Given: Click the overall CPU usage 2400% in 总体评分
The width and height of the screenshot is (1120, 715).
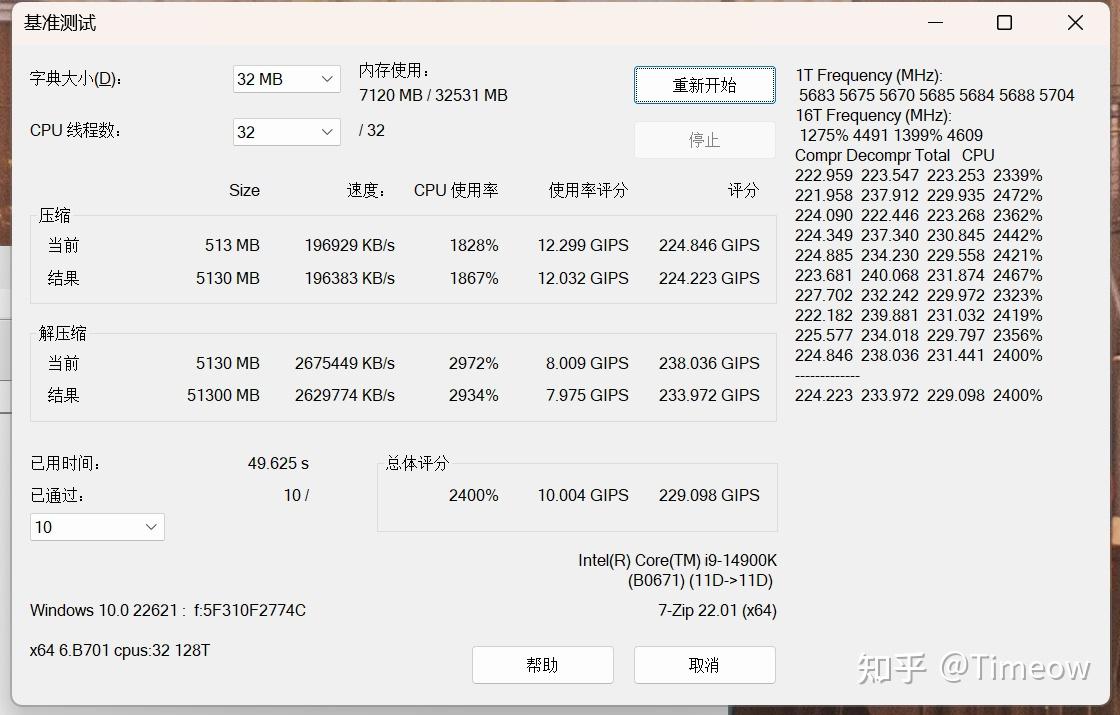Looking at the screenshot, I should pos(474,495).
